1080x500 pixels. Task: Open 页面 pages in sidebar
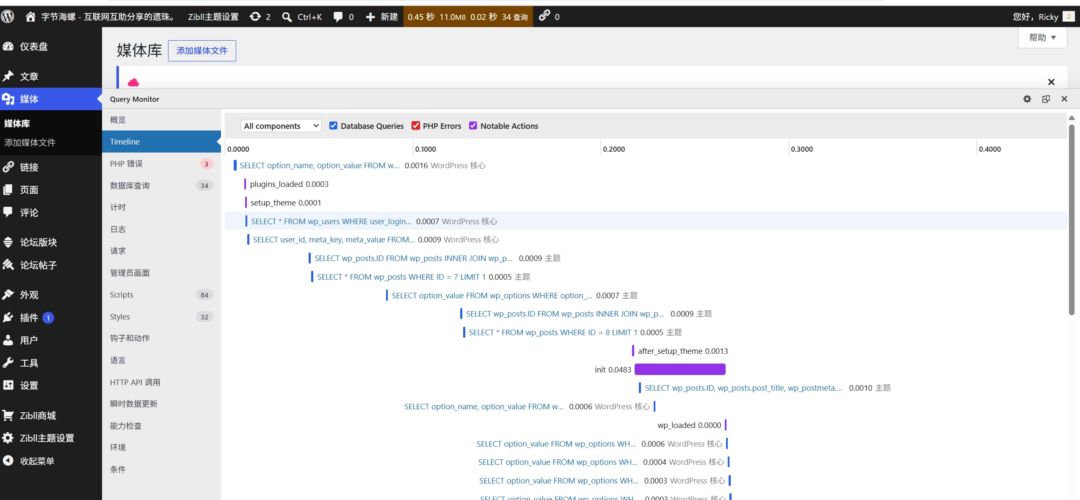pyautogui.click(x=51, y=189)
